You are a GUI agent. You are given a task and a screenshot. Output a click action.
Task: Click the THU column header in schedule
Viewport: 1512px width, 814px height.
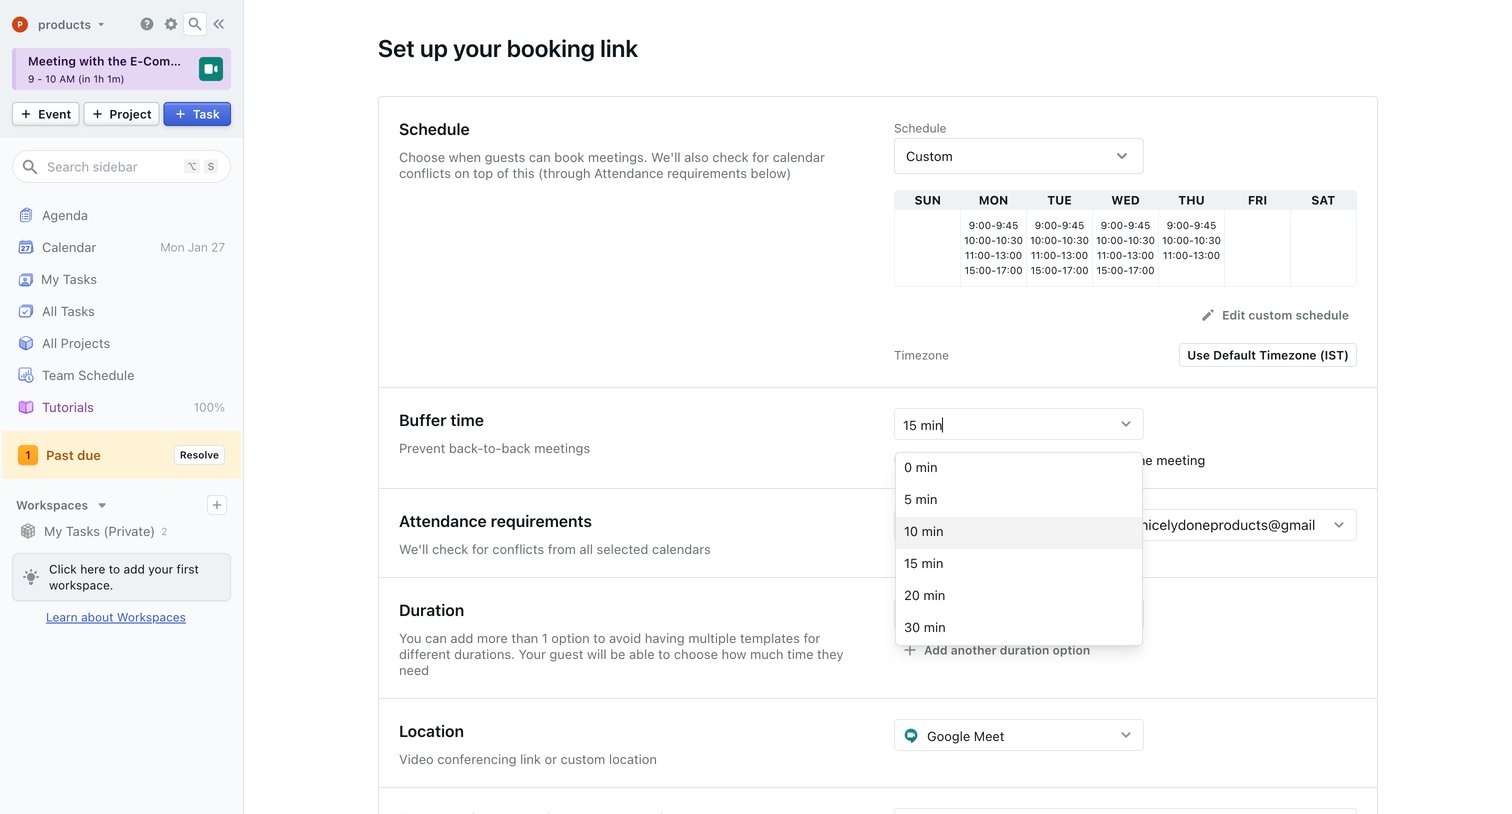(x=1191, y=200)
